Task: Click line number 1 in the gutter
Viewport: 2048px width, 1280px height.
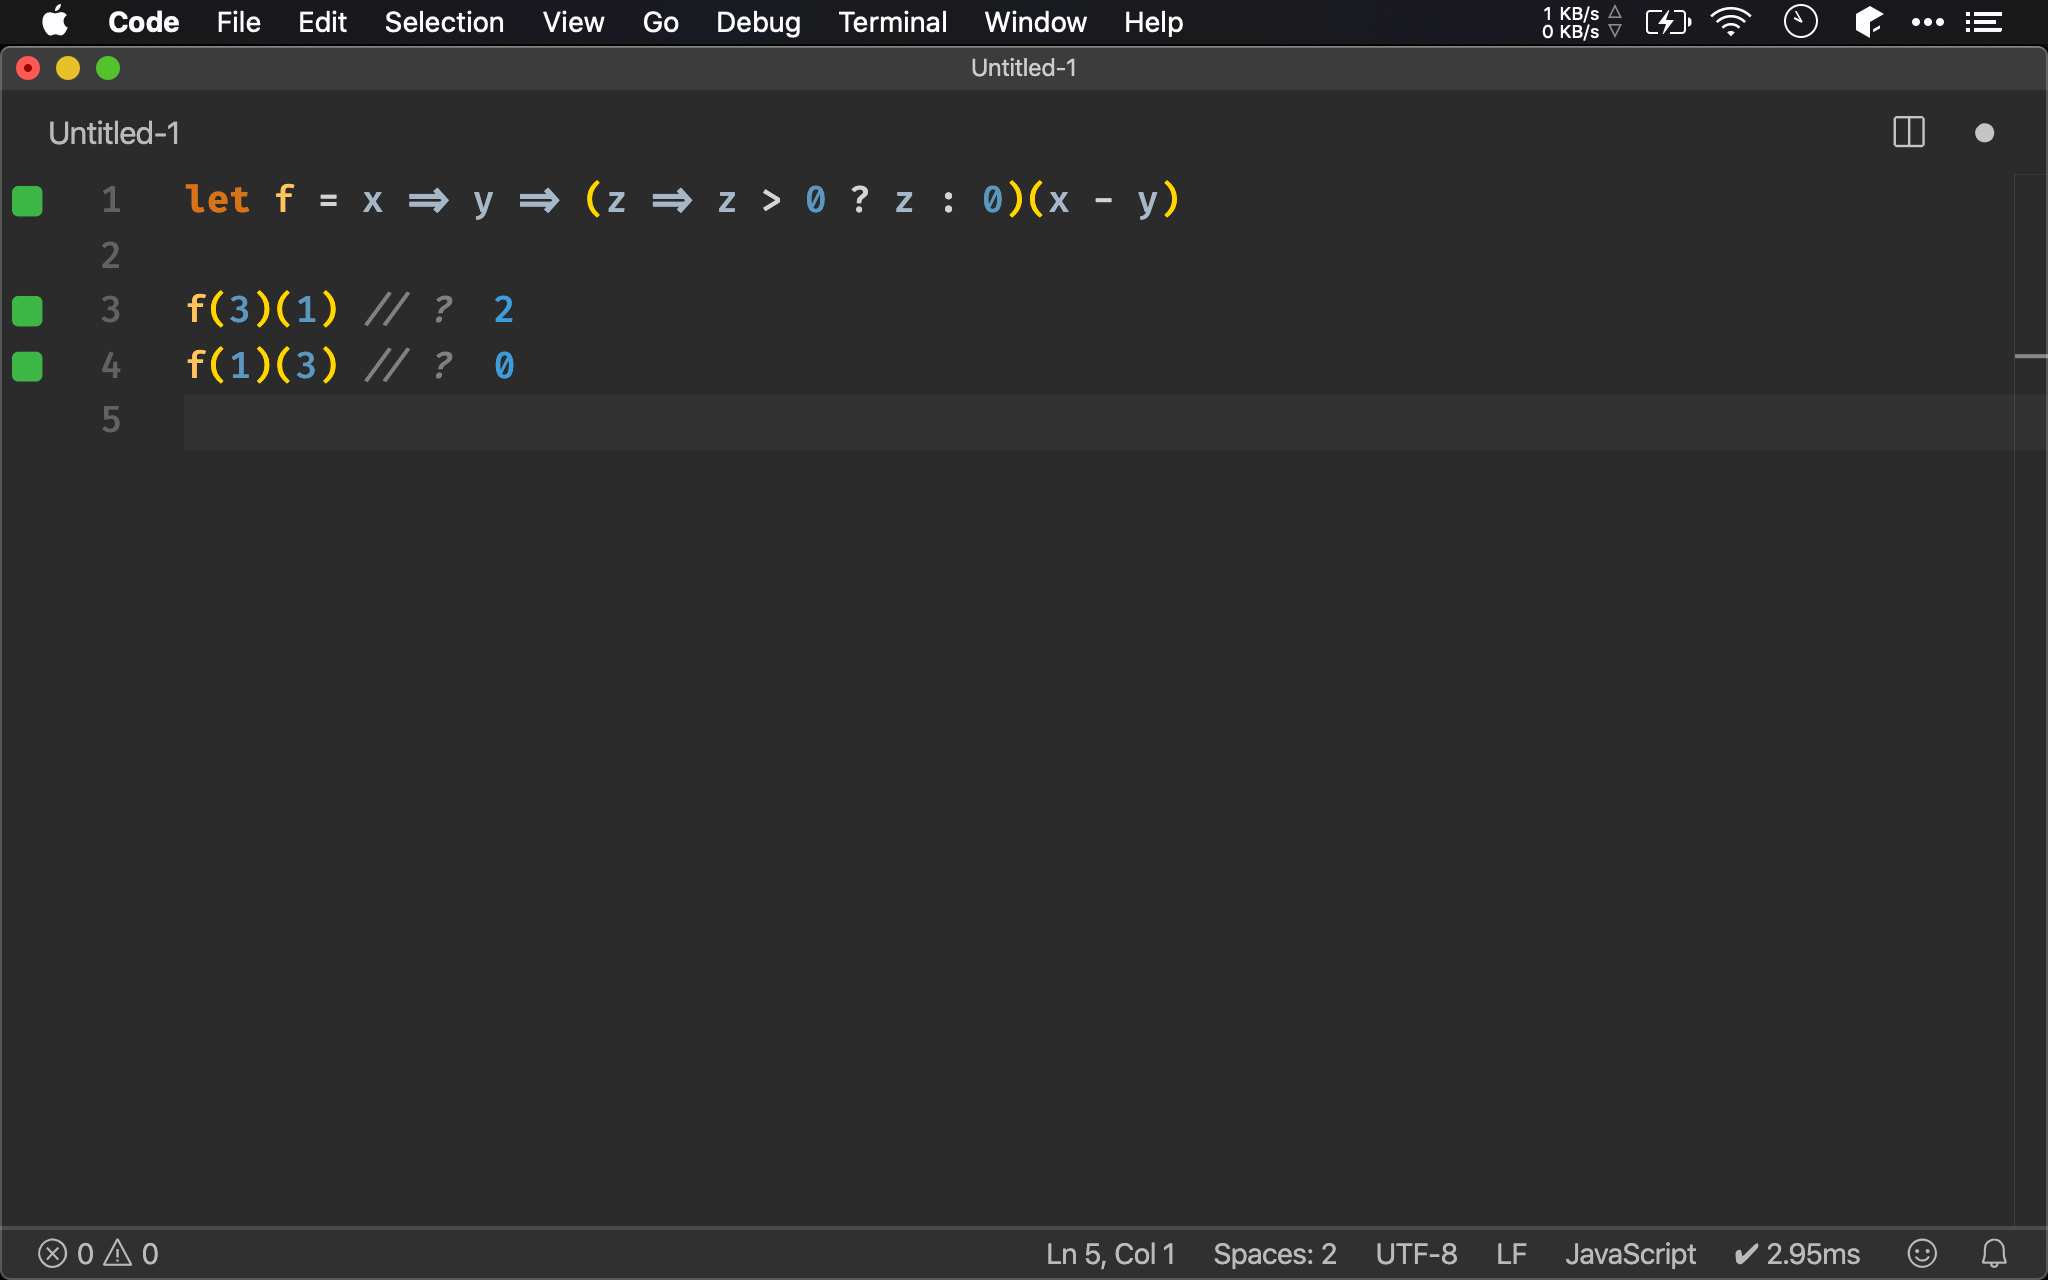Action: tap(111, 200)
